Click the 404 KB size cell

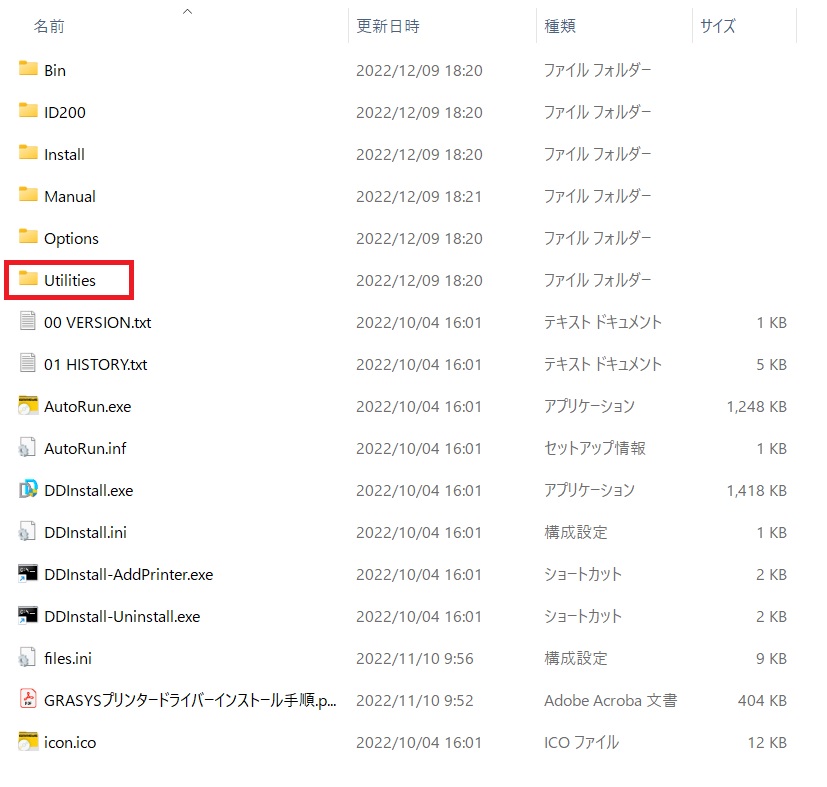tap(763, 700)
